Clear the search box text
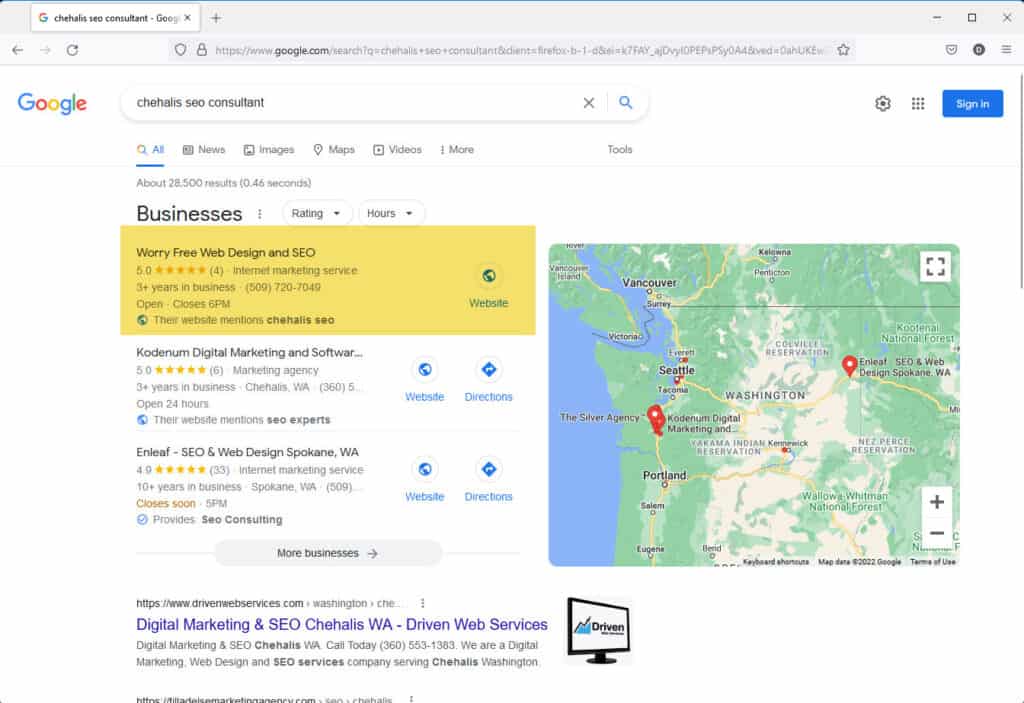The height and width of the screenshot is (703, 1024). point(588,103)
